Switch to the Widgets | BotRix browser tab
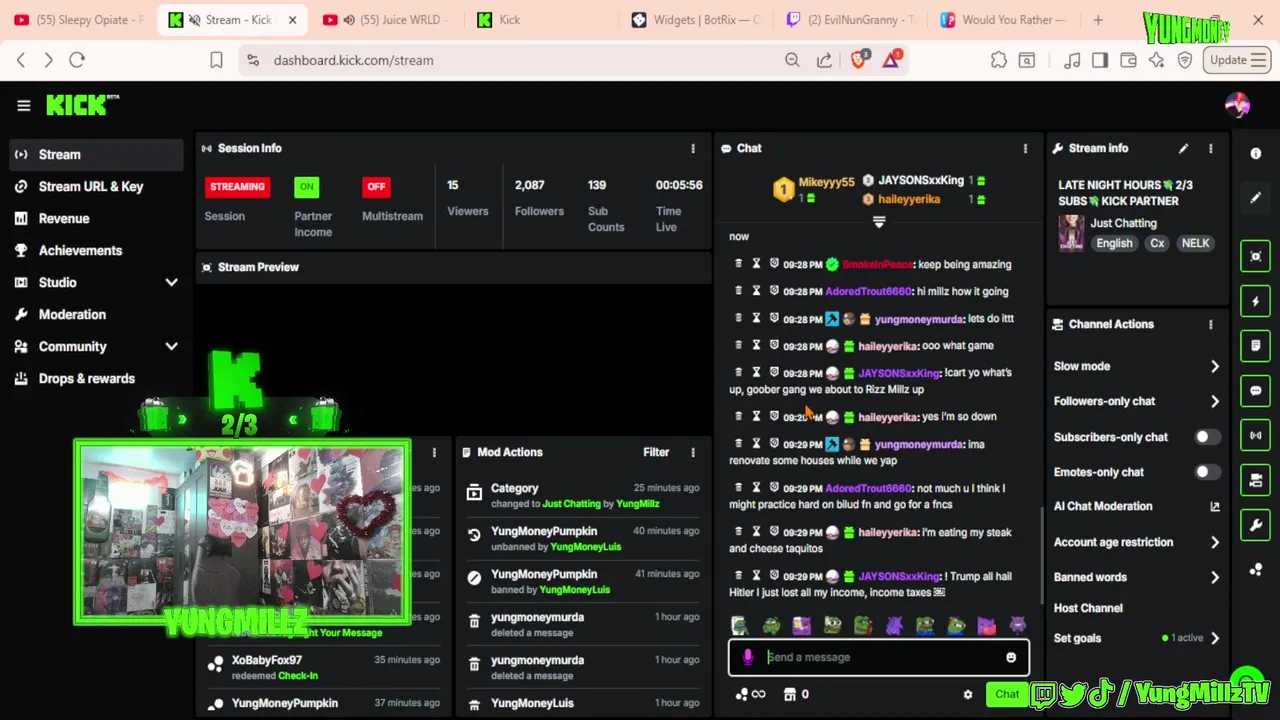Screen dimensions: 1280x720 point(695,20)
